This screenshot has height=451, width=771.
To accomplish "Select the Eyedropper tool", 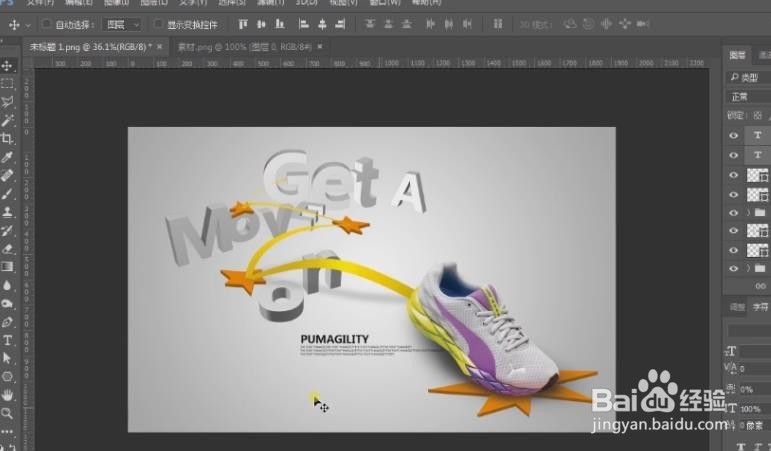I will coord(7,157).
